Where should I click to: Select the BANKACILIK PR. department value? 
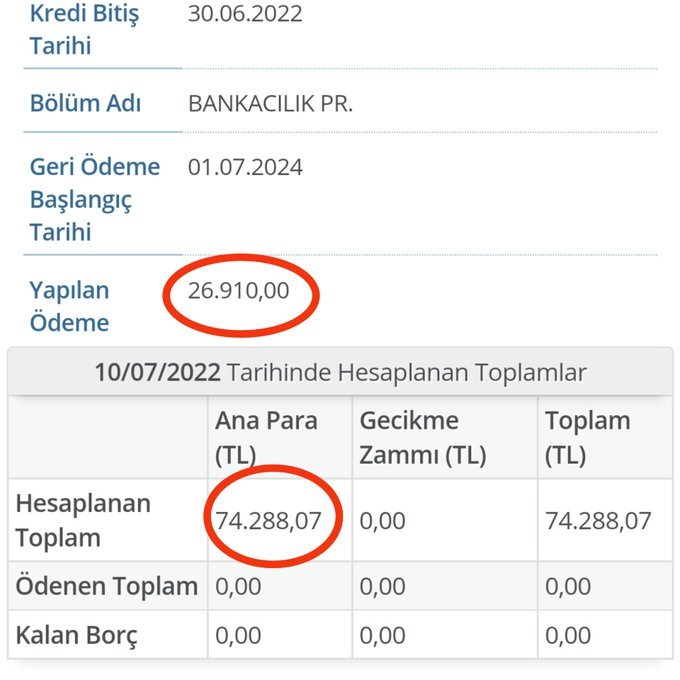pyautogui.click(x=270, y=104)
